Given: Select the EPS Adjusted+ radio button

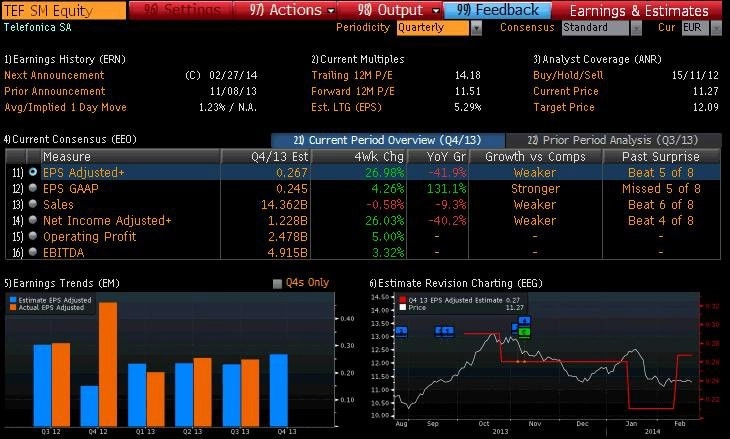Looking at the screenshot, I should point(33,172).
